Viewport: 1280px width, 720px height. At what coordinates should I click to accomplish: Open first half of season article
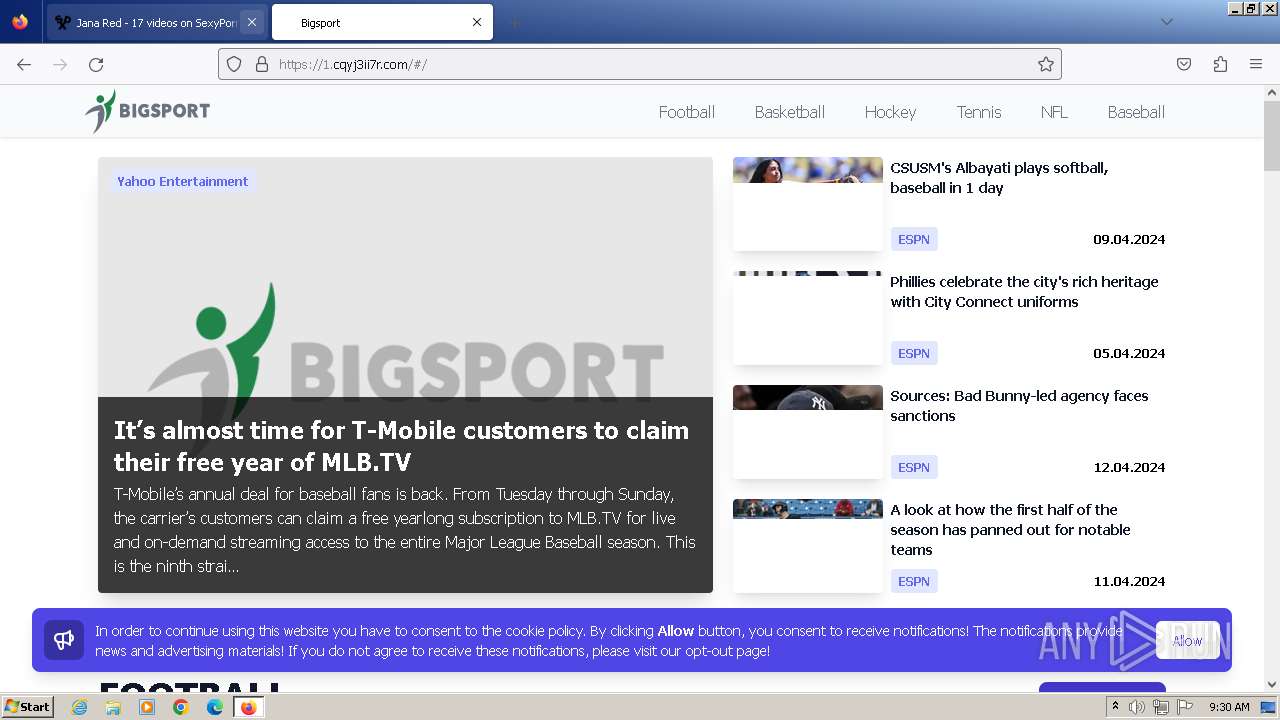(x=1010, y=530)
